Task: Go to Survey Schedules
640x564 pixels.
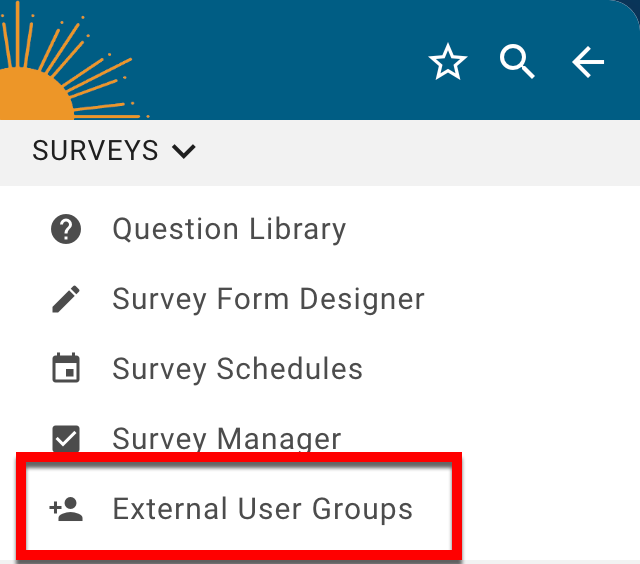Action: pos(237,369)
